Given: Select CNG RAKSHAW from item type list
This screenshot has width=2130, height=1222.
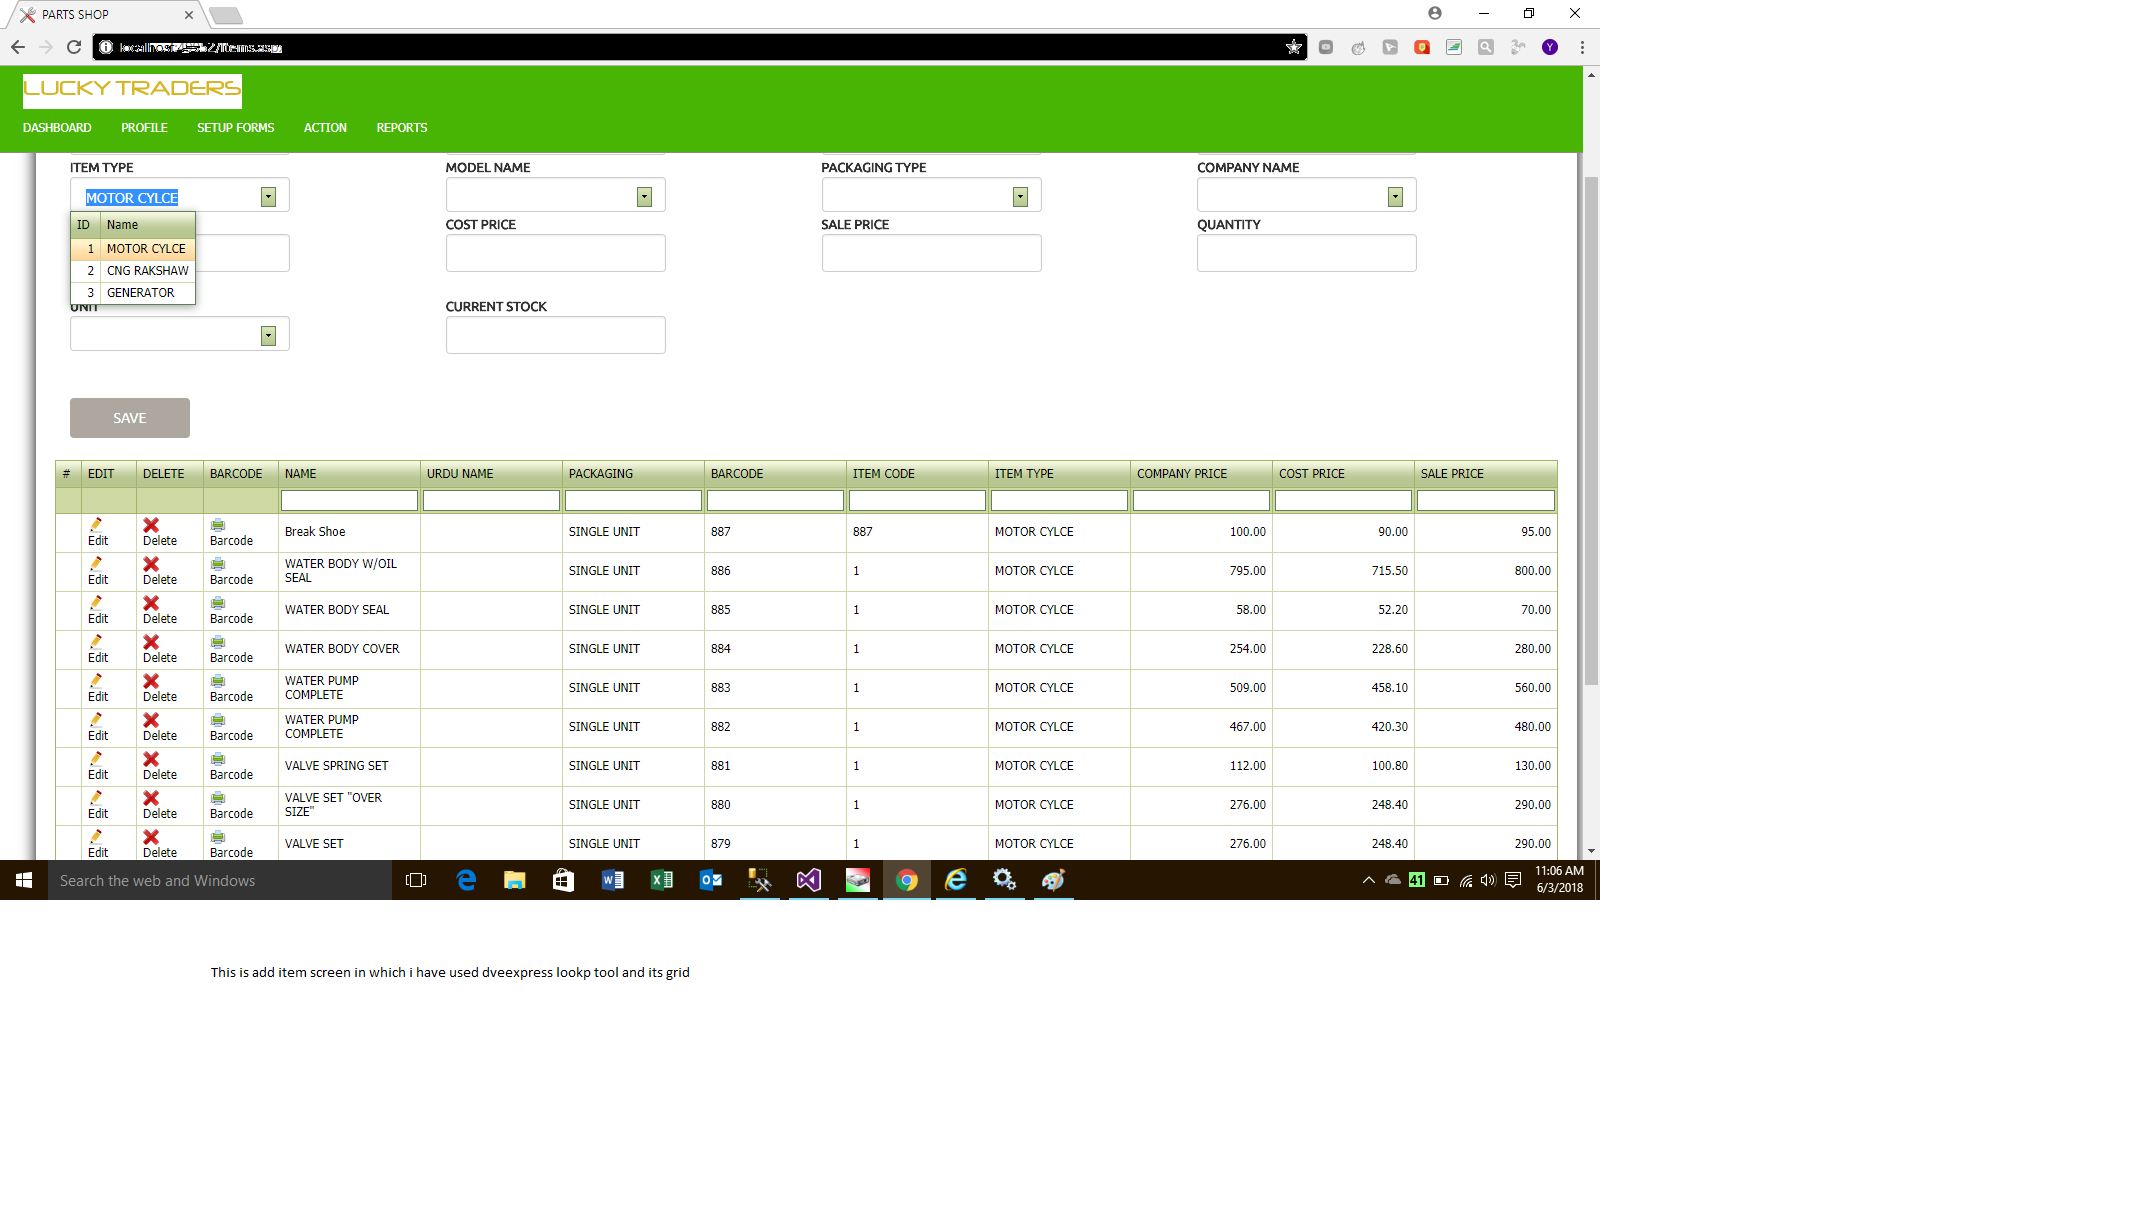Looking at the screenshot, I should pyautogui.click(x=133, y=271).
